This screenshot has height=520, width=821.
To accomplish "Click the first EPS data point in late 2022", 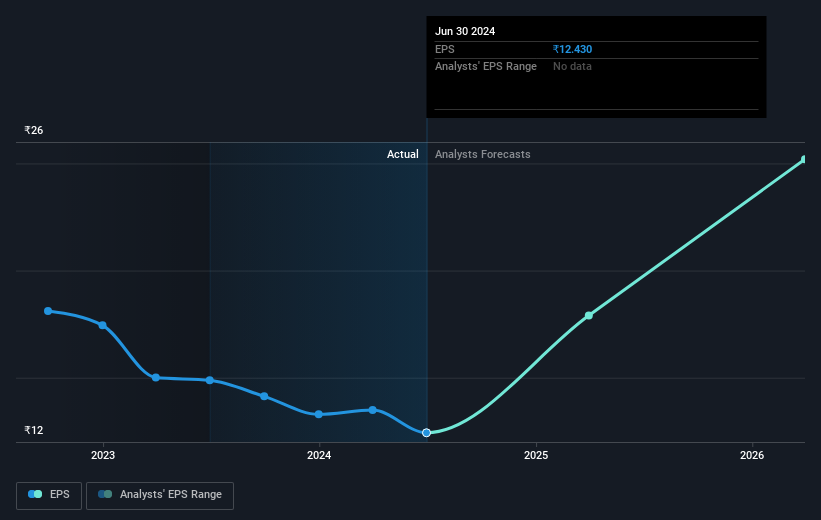I will (48, 311).
